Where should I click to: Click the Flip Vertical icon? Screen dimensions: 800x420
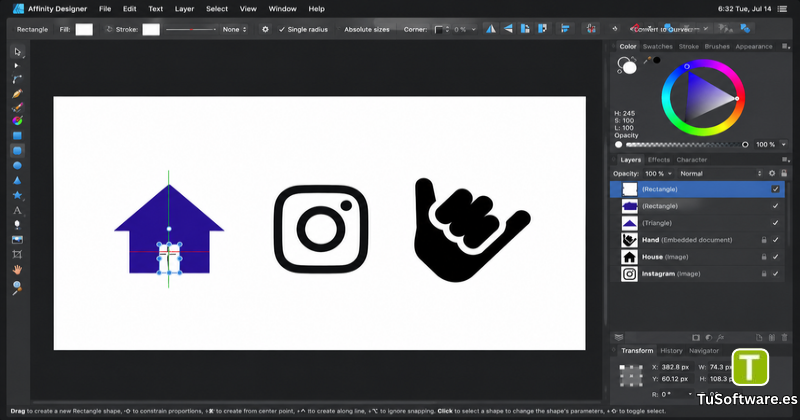[x=508, y=29]
